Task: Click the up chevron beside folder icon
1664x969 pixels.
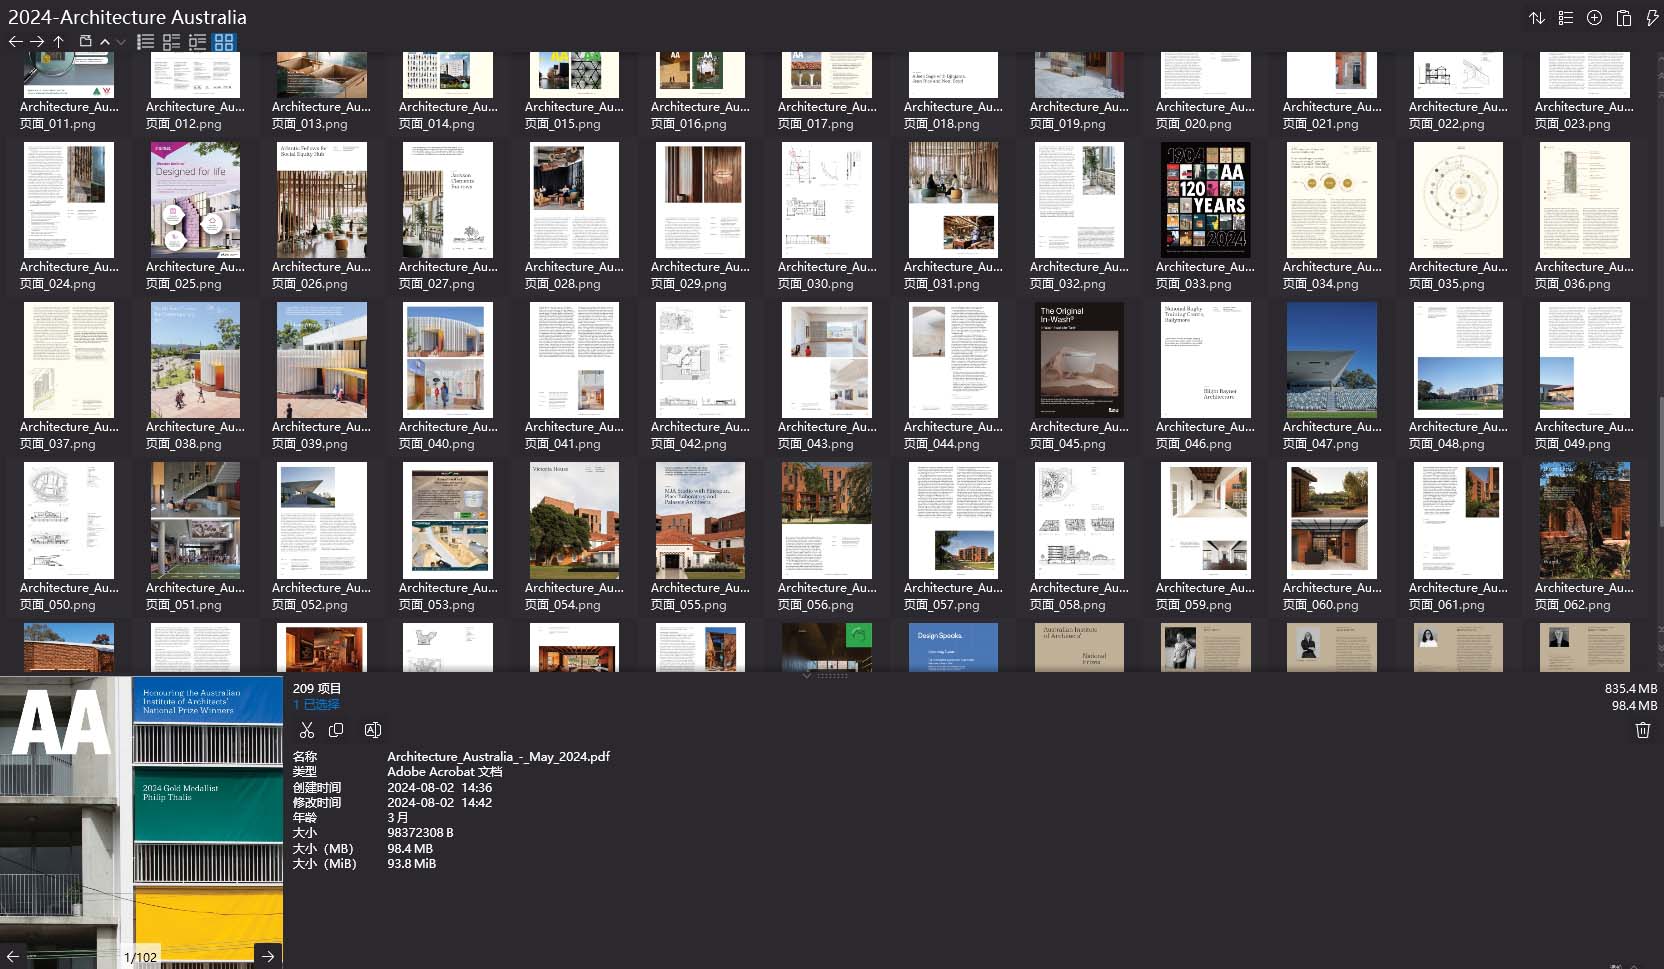Action: coord(105,42)
